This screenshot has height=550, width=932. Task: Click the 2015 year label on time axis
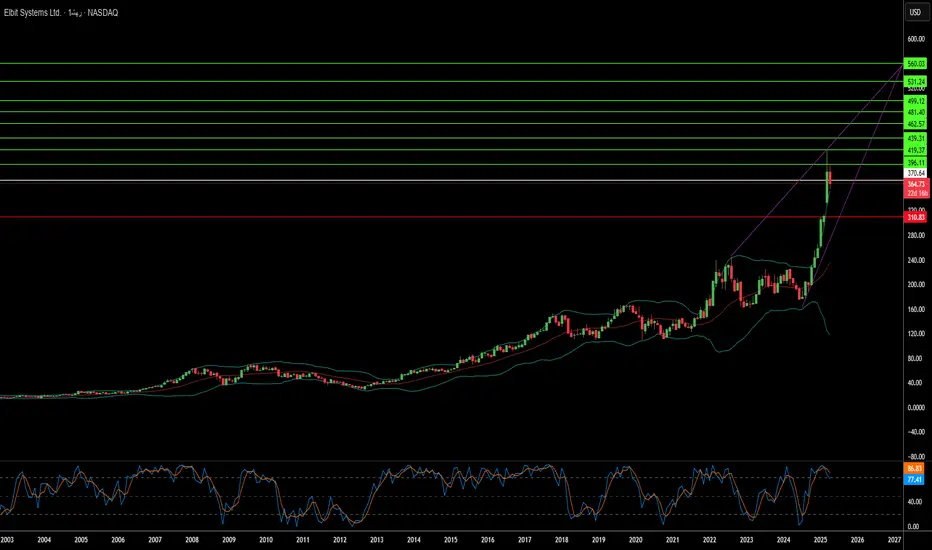(x=451, y=540)
